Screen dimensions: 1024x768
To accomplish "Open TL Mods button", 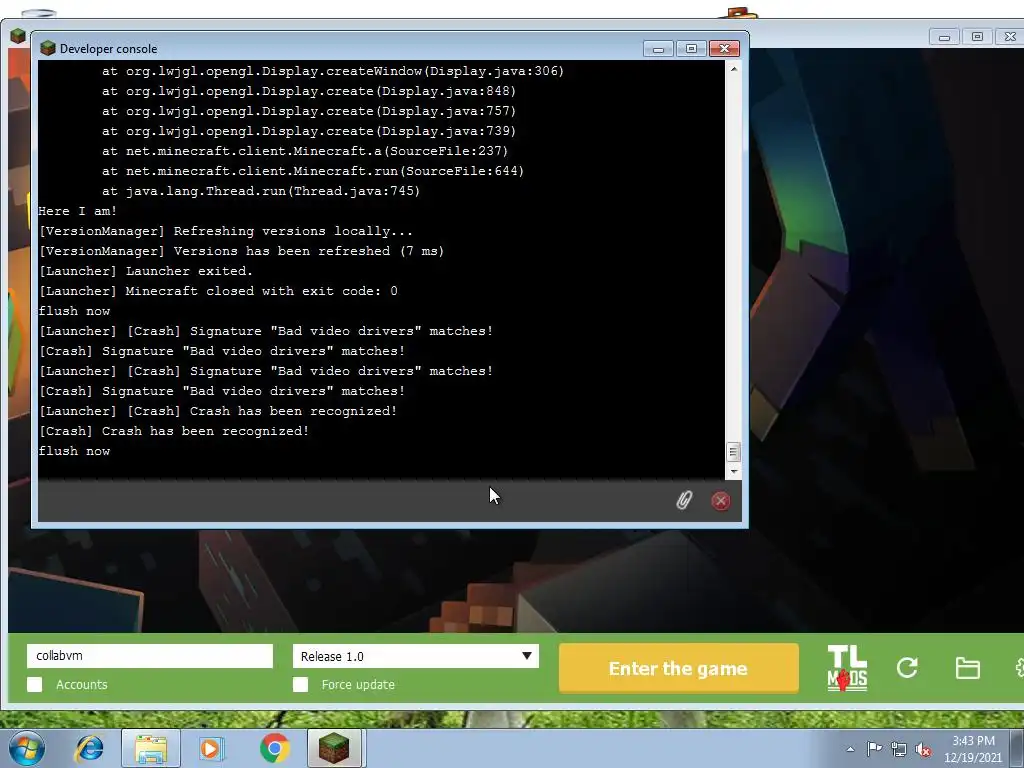I will click(x=847, y=668).
